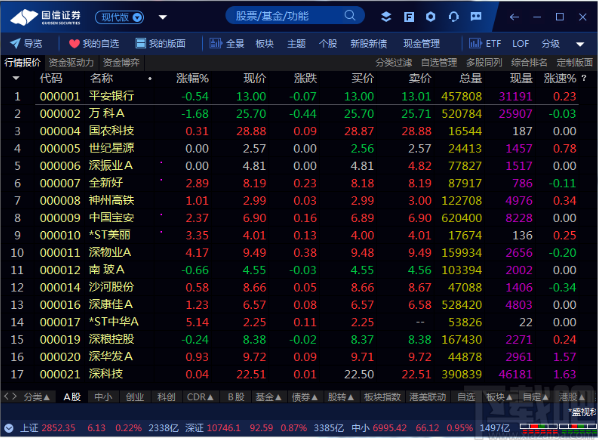Switch to the 资金驱动力 tab
This screenshot has height=440, width=598.
click(x=71, y=63)
